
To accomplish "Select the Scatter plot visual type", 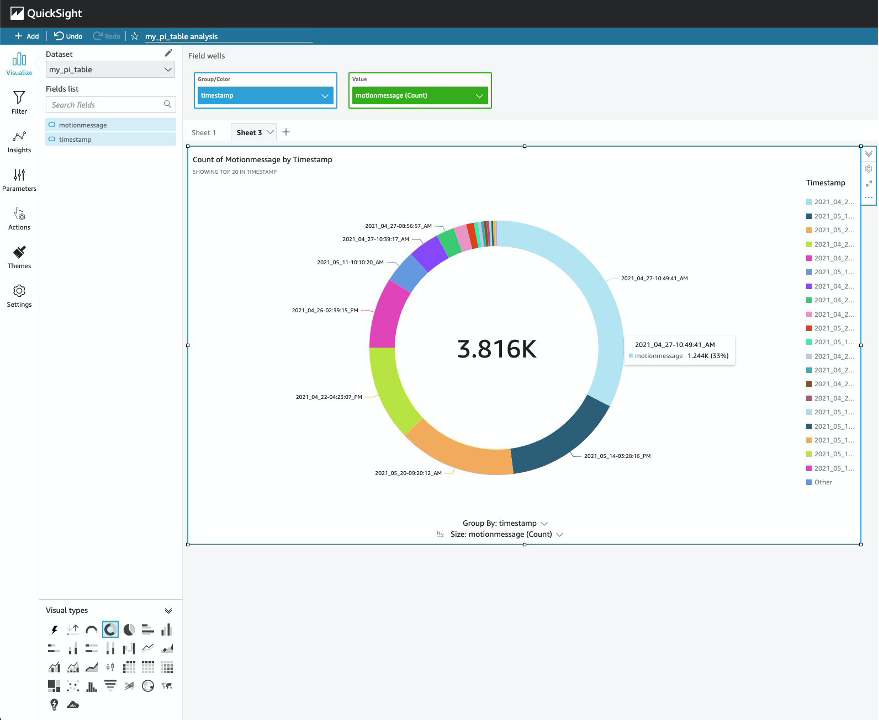I will pyautogui.click(x=73, y=686).
